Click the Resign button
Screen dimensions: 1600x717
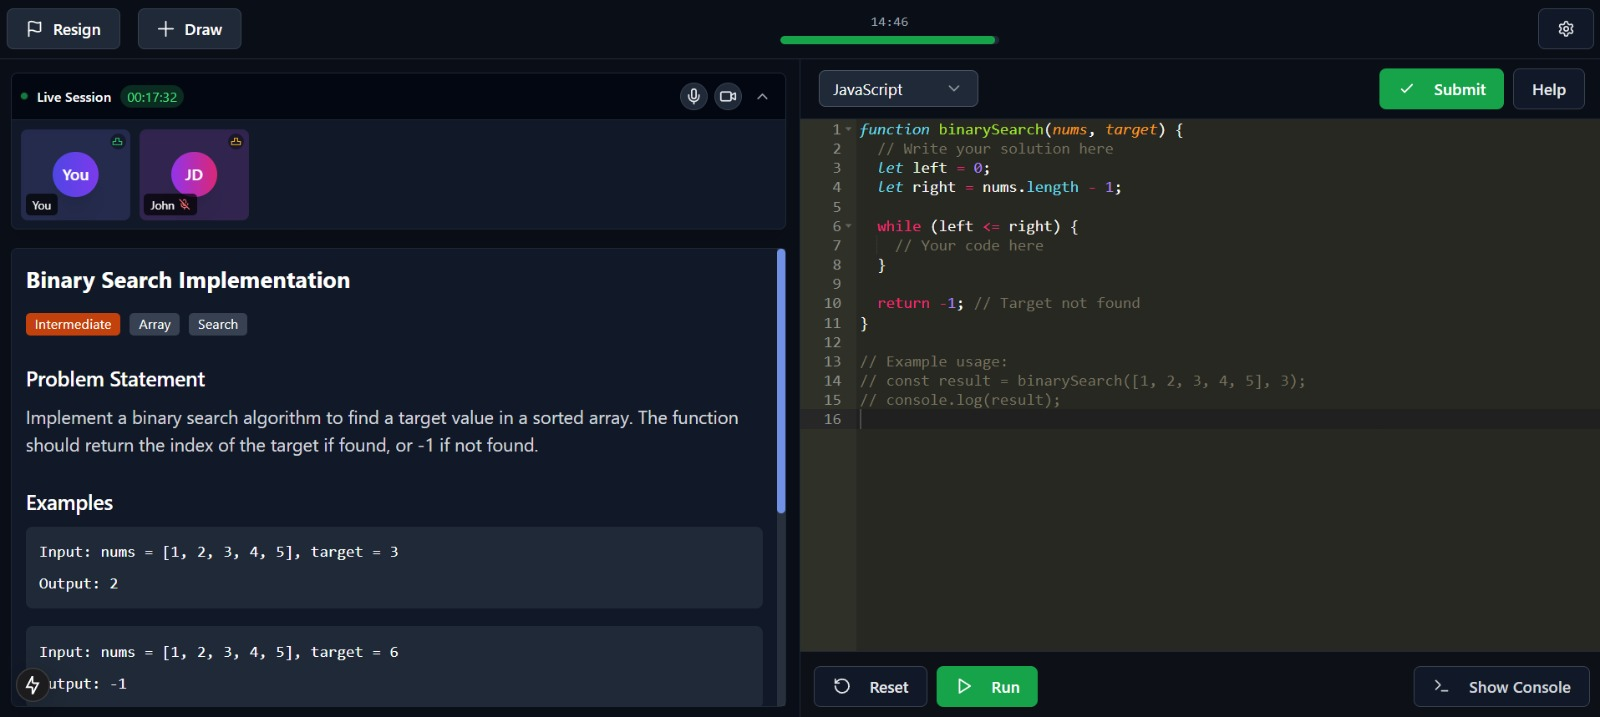pos(63,29)
